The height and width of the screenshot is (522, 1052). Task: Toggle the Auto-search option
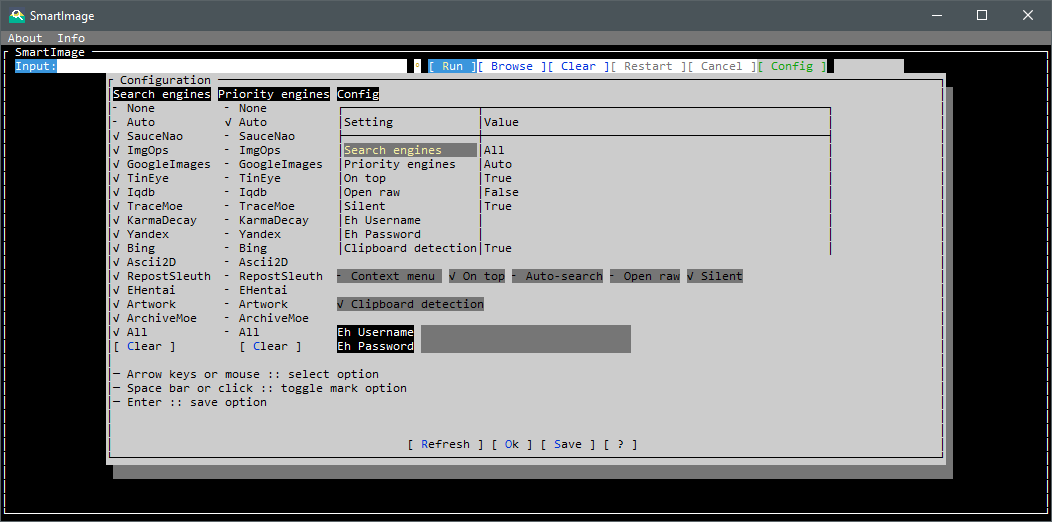(557, 276)
